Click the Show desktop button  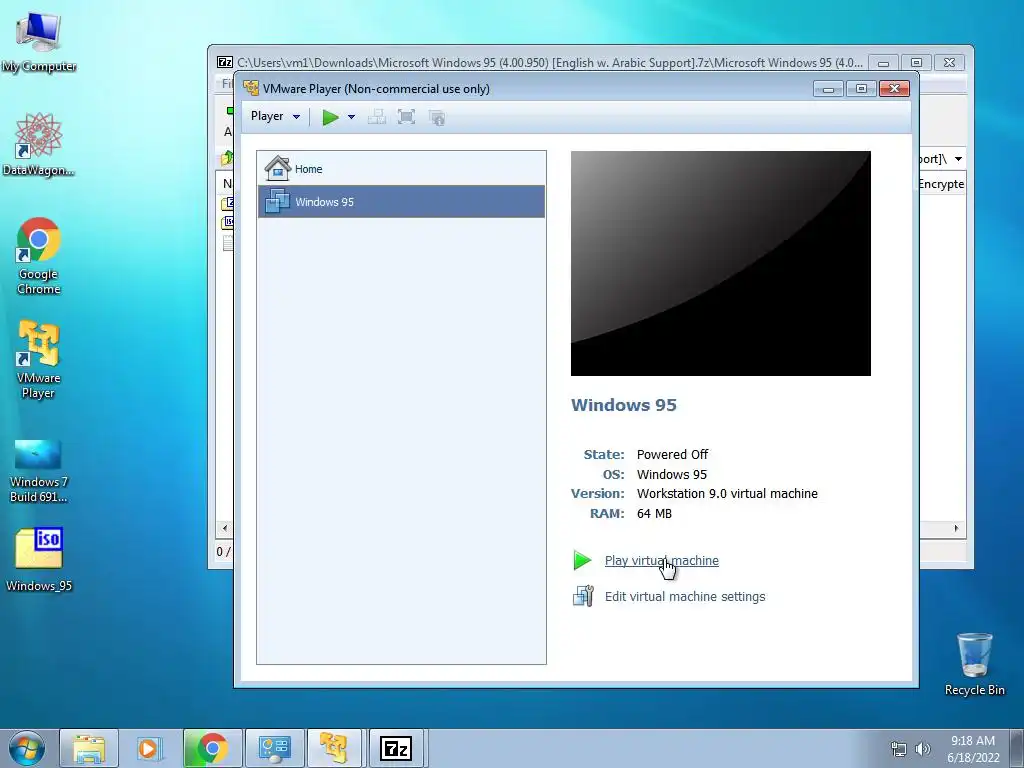pyautogui.click(x=1017, y=748)
